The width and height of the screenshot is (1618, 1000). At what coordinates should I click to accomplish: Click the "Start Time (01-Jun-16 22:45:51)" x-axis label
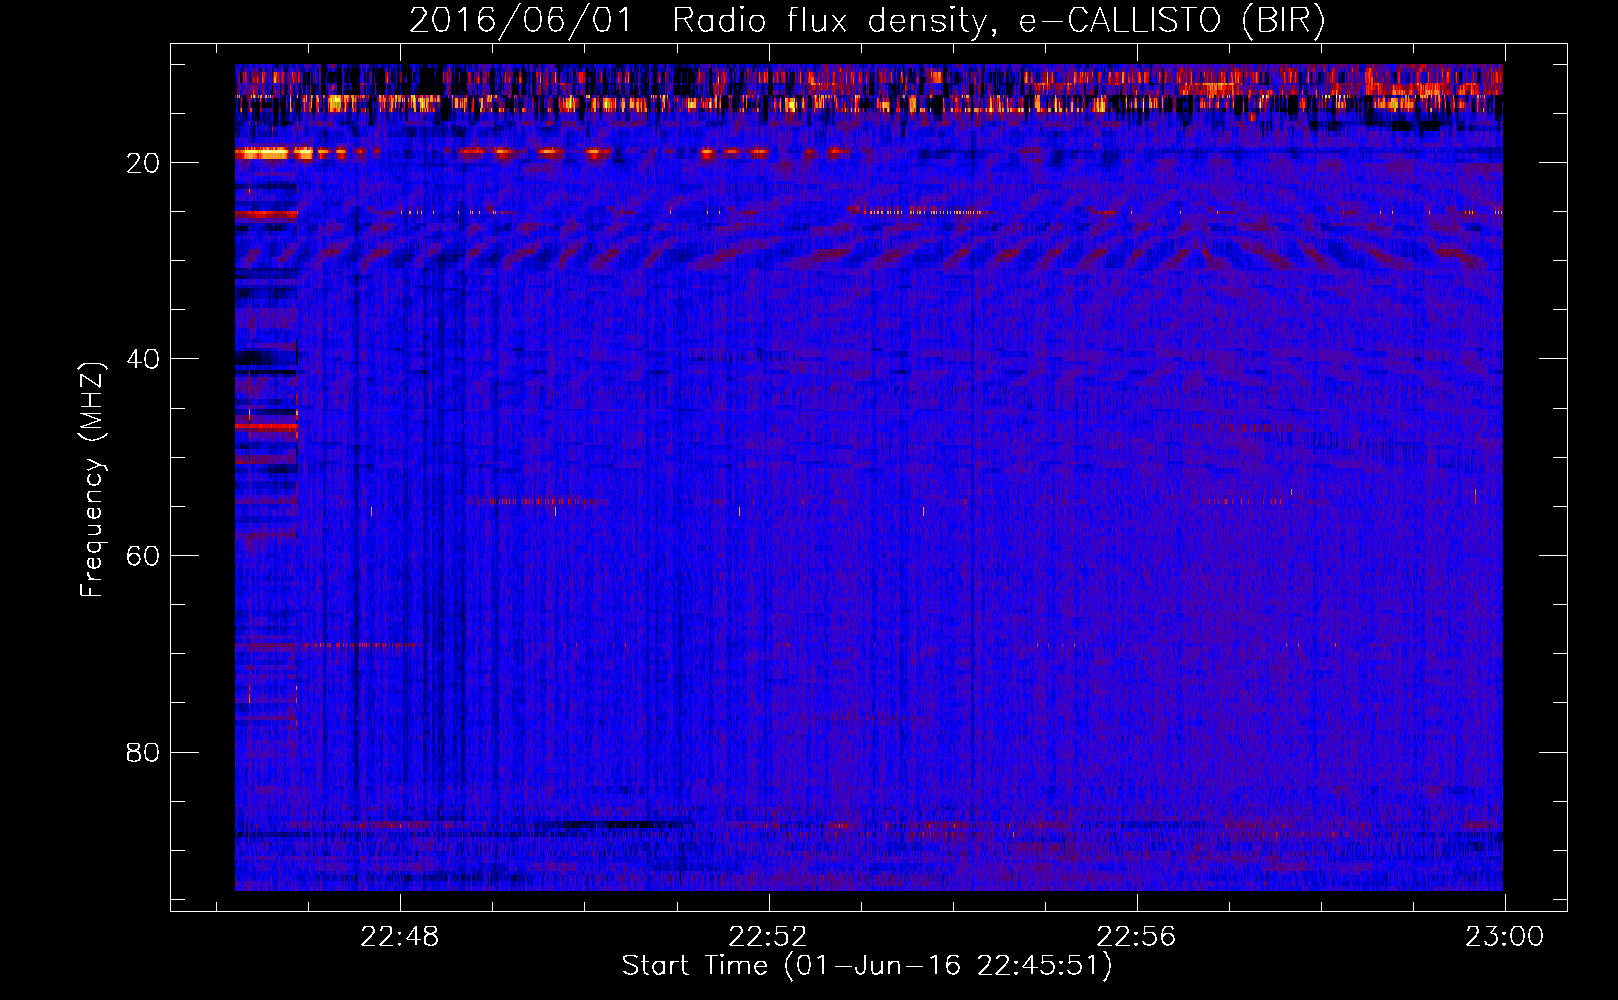coord(867,966)
